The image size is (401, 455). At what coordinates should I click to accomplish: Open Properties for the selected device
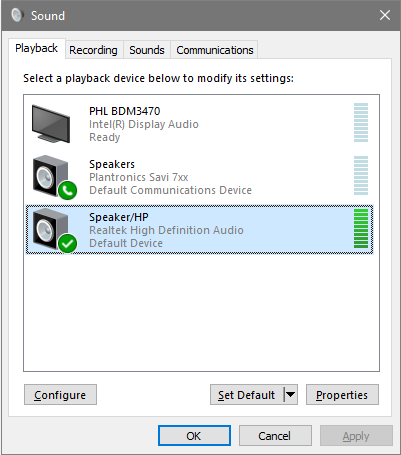pyautogui.click(x=342, y=395)
